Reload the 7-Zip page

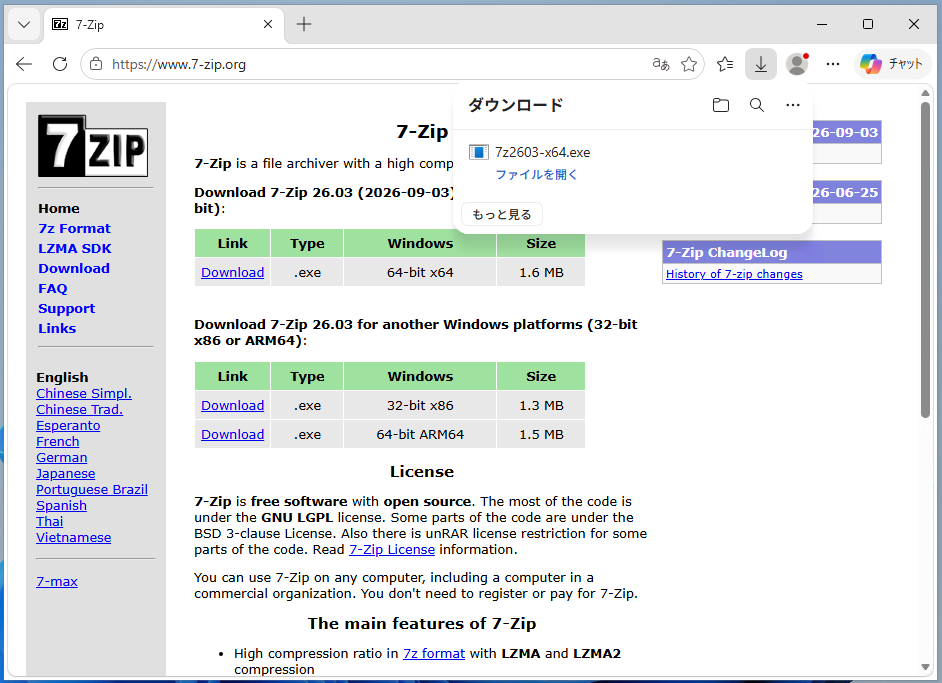[x=60, y=64]
